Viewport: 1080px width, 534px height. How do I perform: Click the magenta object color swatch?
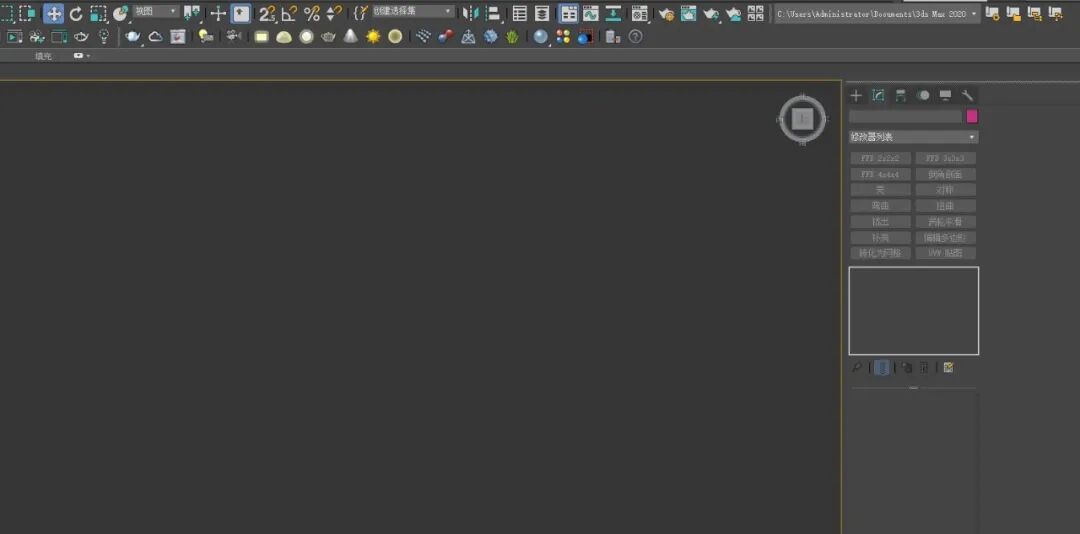(972, 116)
